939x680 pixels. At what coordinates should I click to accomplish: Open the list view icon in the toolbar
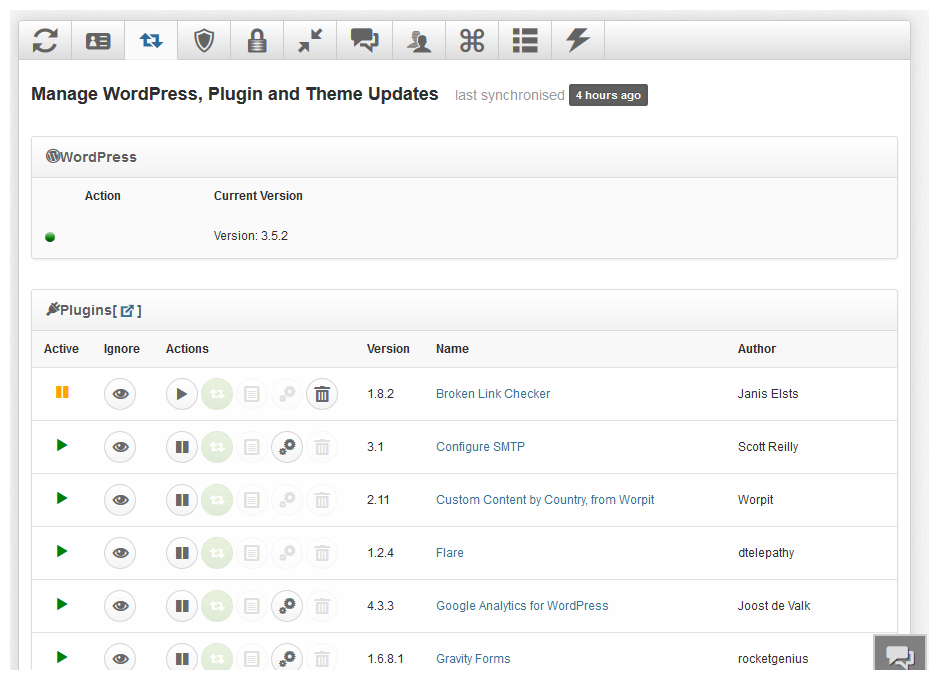pos(524,40)
